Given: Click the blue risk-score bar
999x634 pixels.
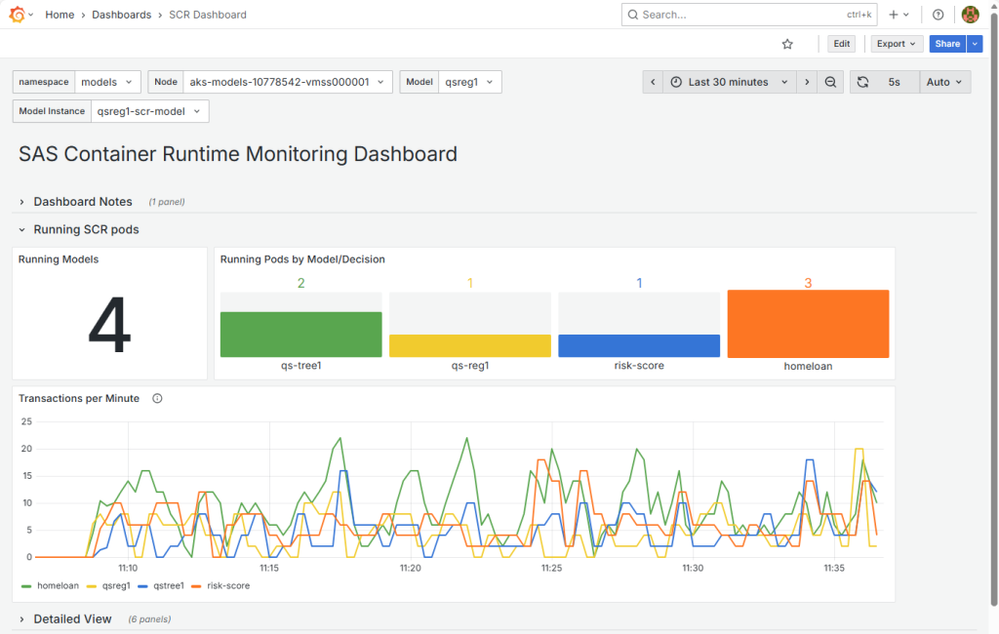Looking at the screenshot, I should [x=639, y=346].
